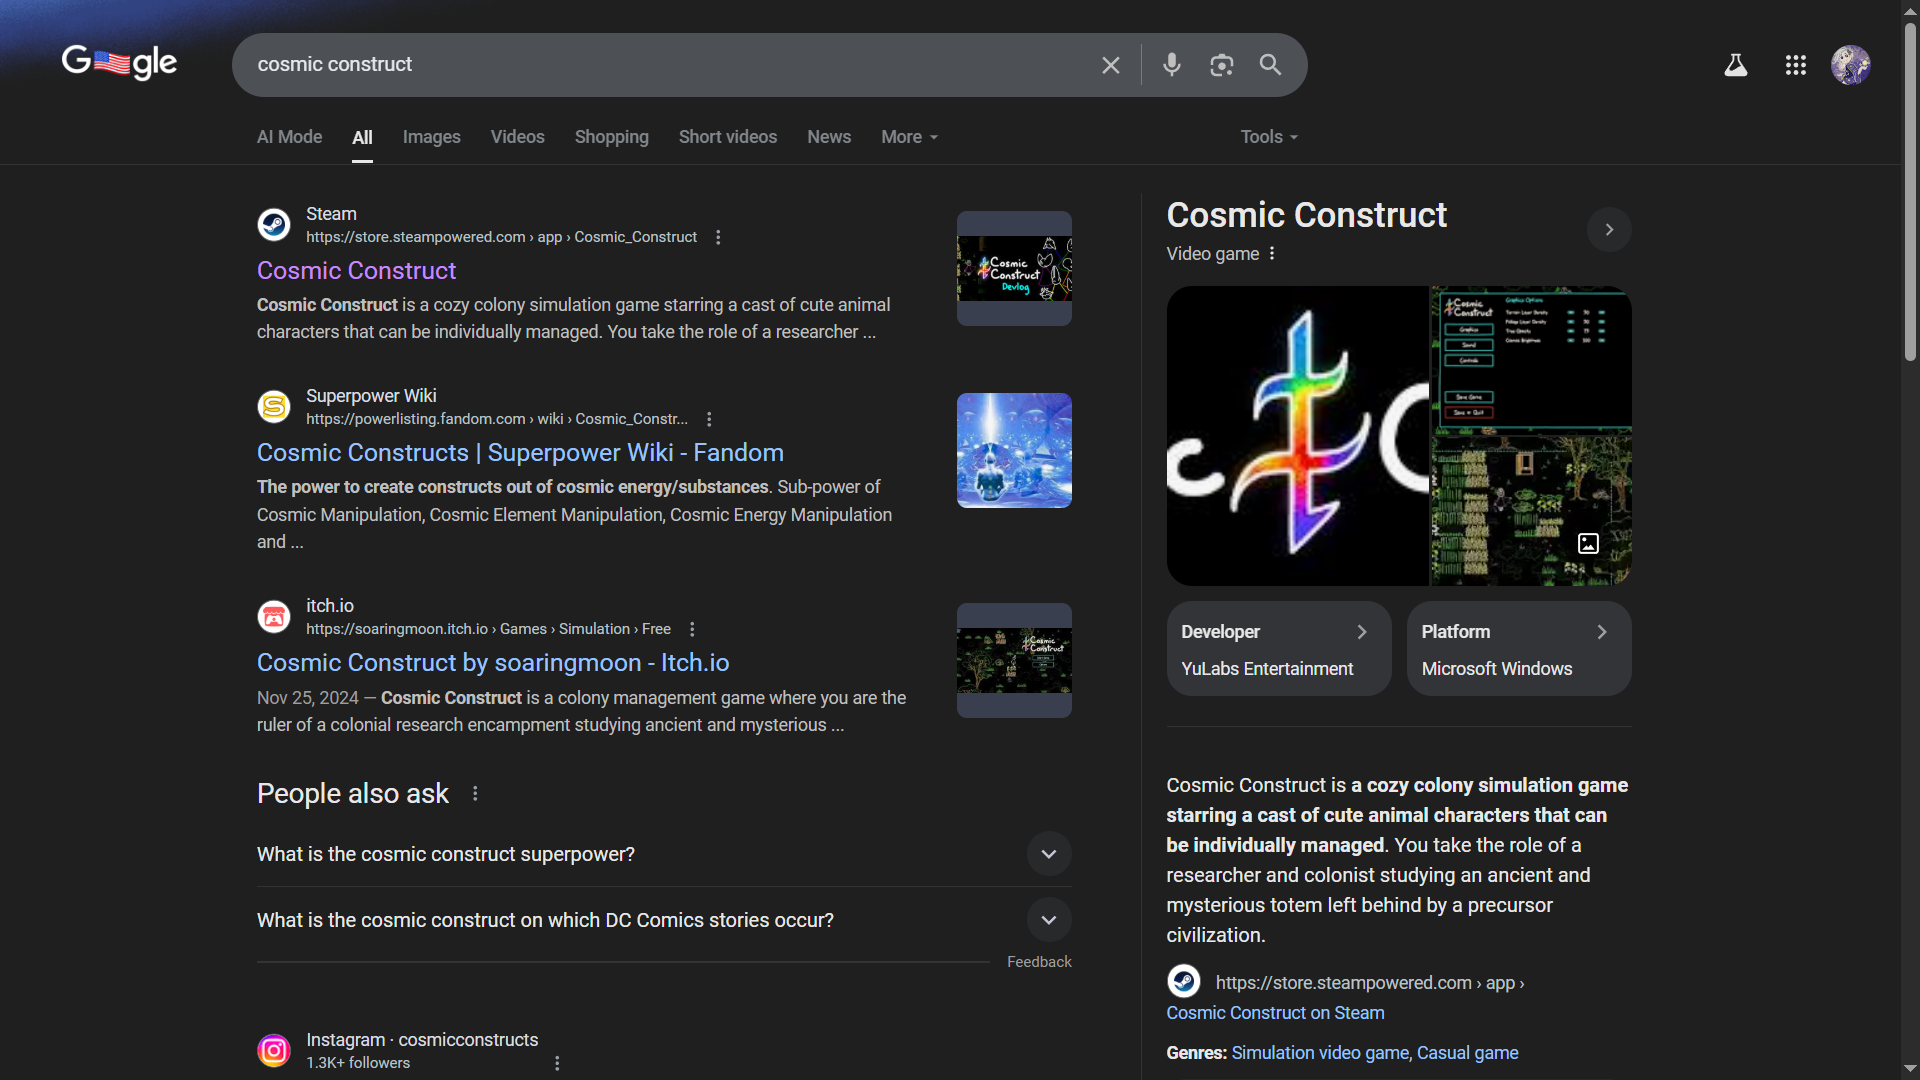Click the page vertical scrollbar thumb
This screenshot has width=1920, height=1080.
tap(1910, 190)
